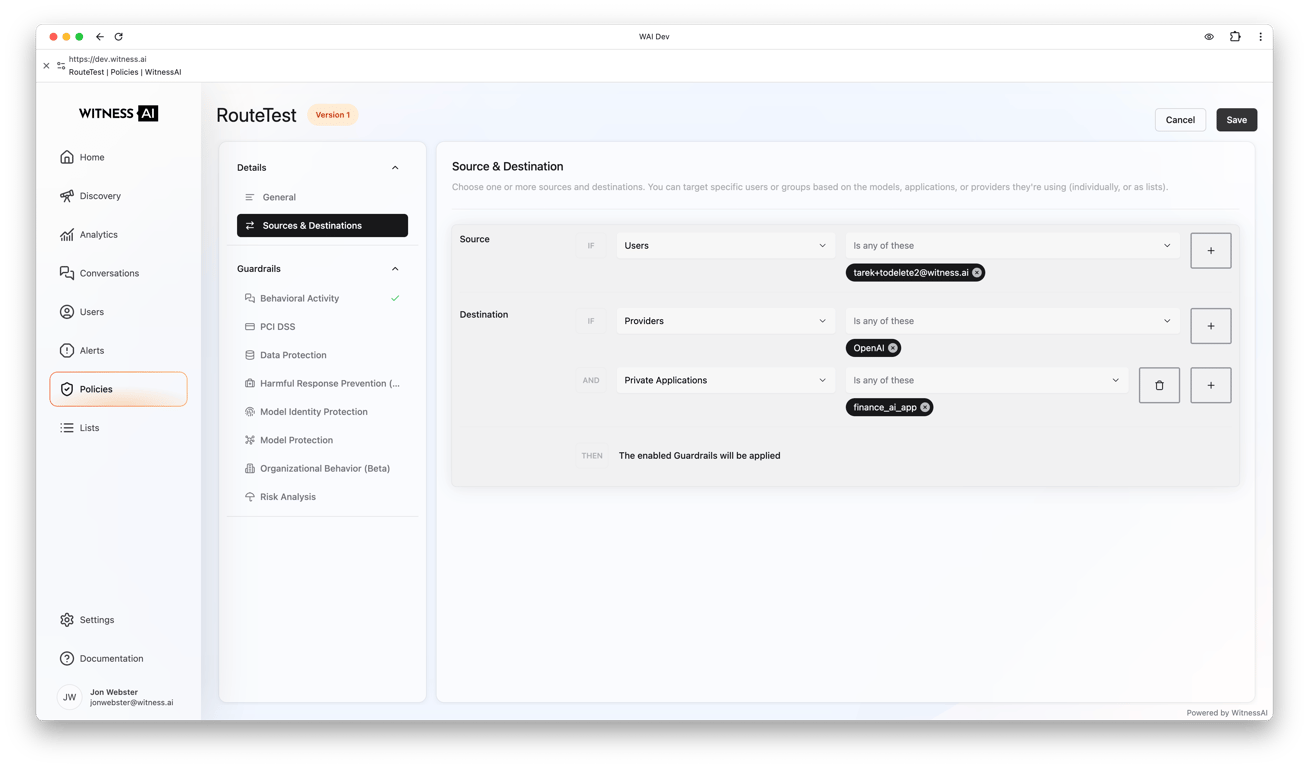This screenshot has width=1309, height=768.
Task: Open the Private Applications dropdown
Action: pos(726,380)
